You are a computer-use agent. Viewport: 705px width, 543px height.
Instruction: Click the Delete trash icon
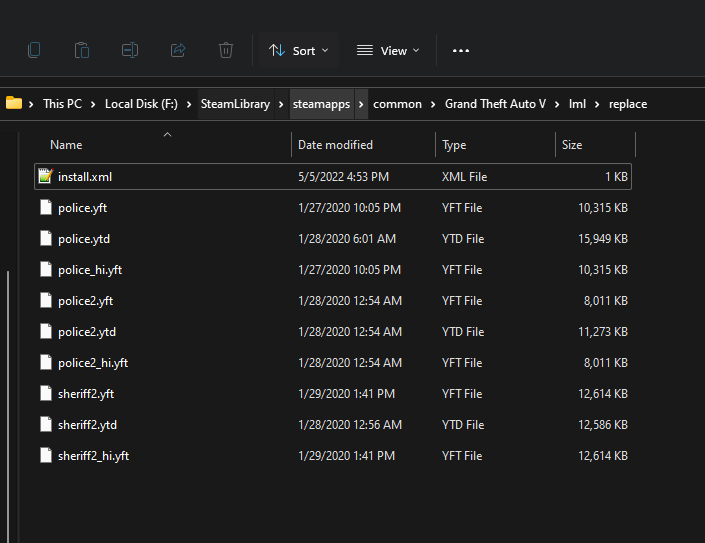pyautogui.click(x=226, y=50)
